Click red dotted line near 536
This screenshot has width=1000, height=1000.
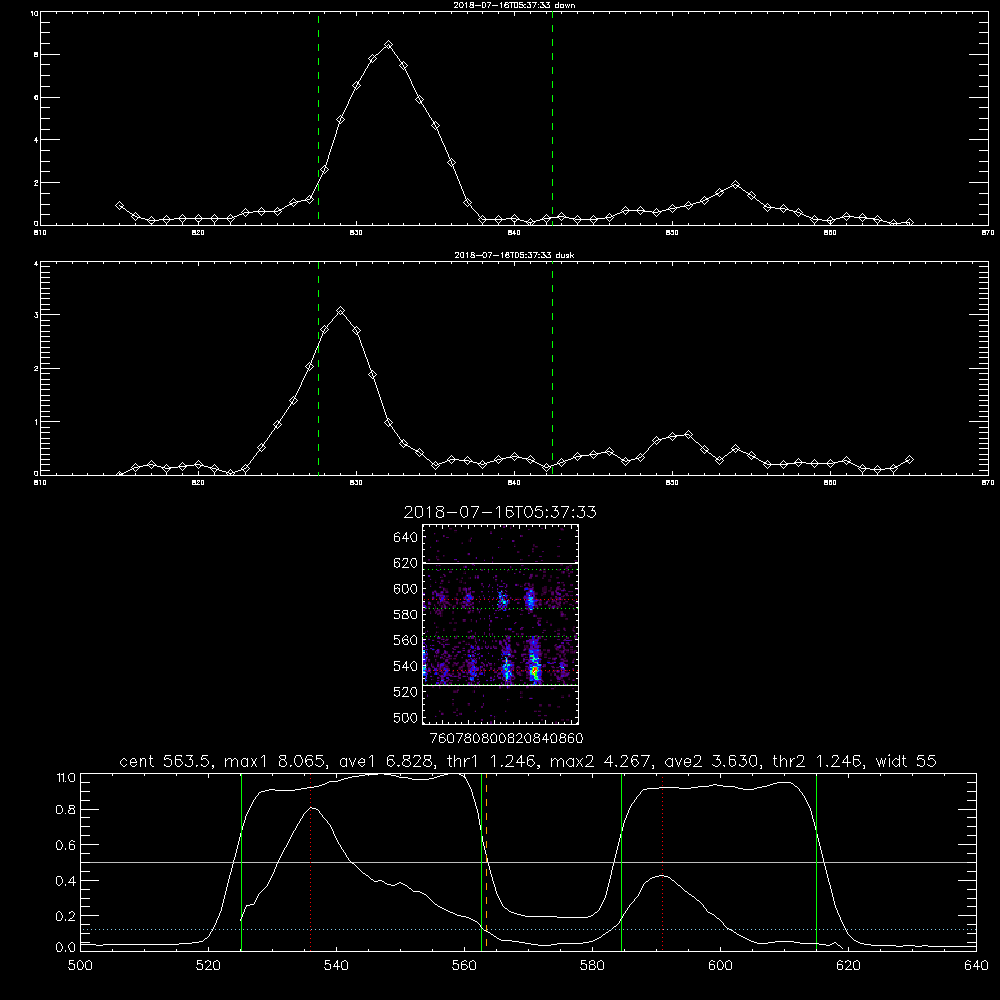pos(310,862)
